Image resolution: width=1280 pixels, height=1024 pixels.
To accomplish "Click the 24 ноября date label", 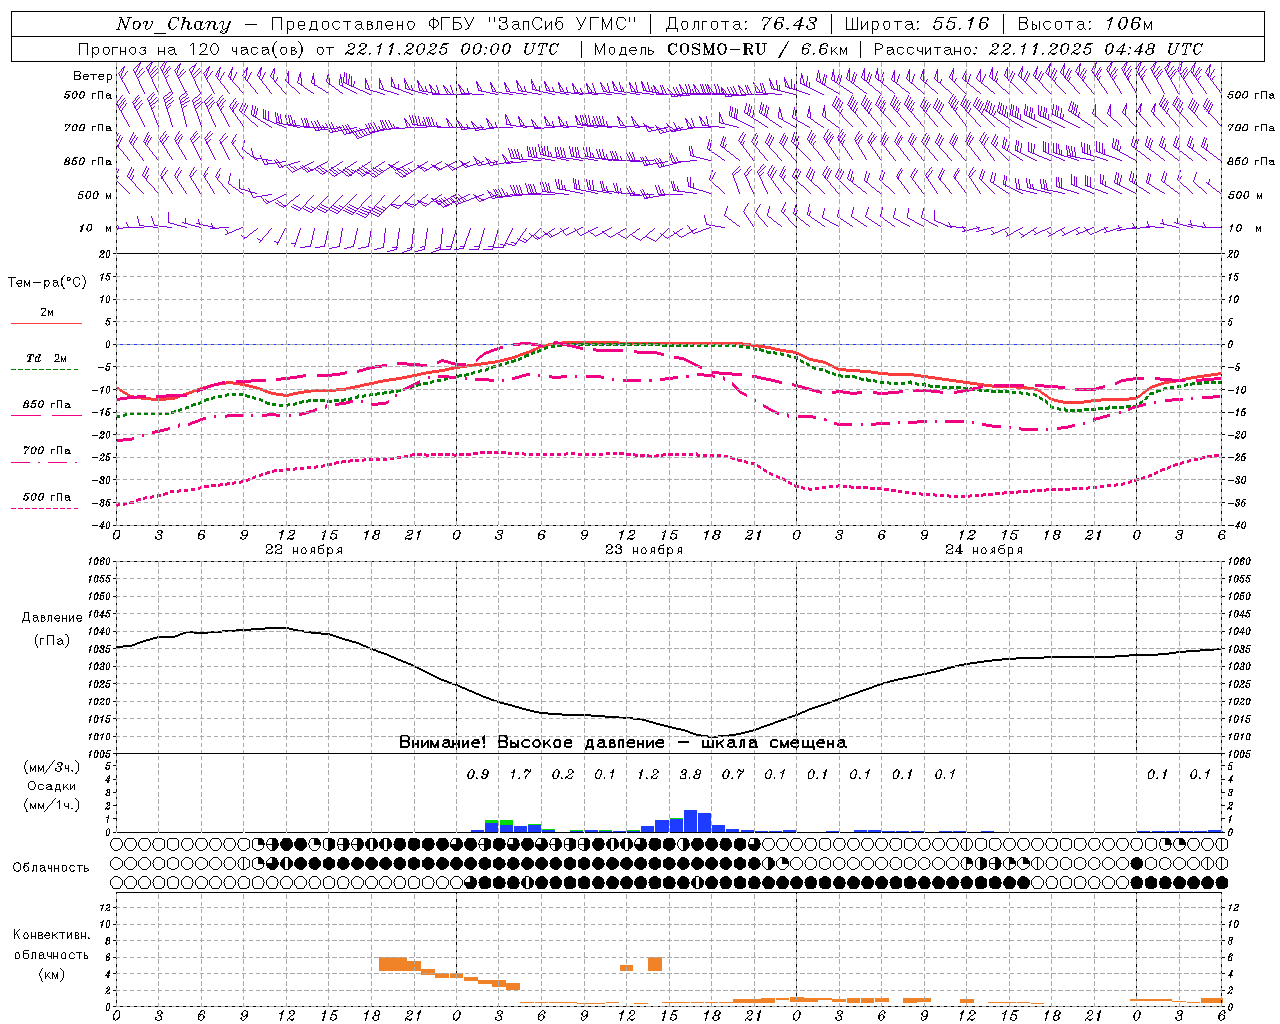I will (x=984, y=550).
